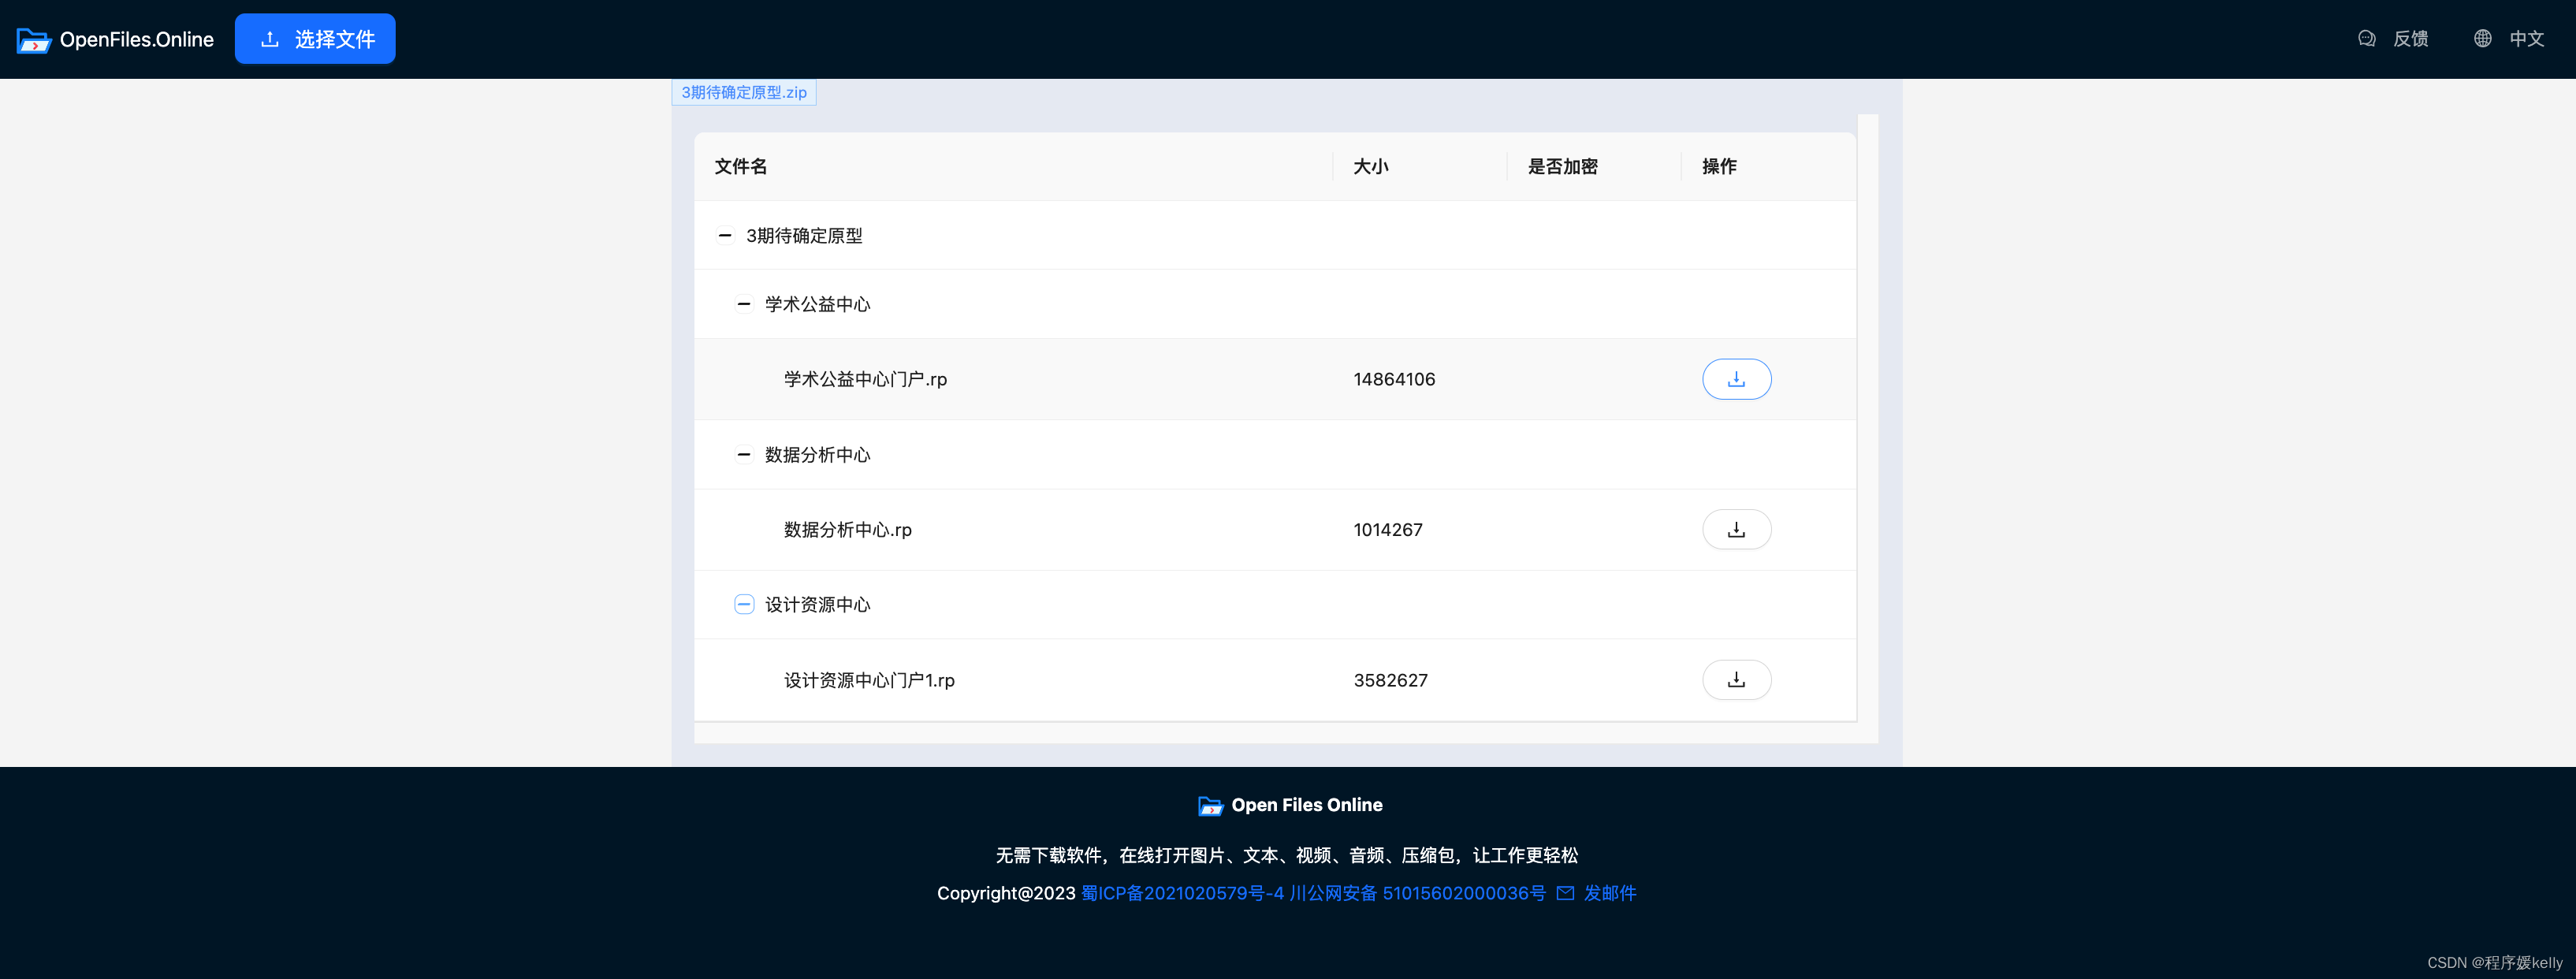Download 学术公益中心门户.rp file
The width and height of the screenshot is (2576, 979).
(1736, 379)
